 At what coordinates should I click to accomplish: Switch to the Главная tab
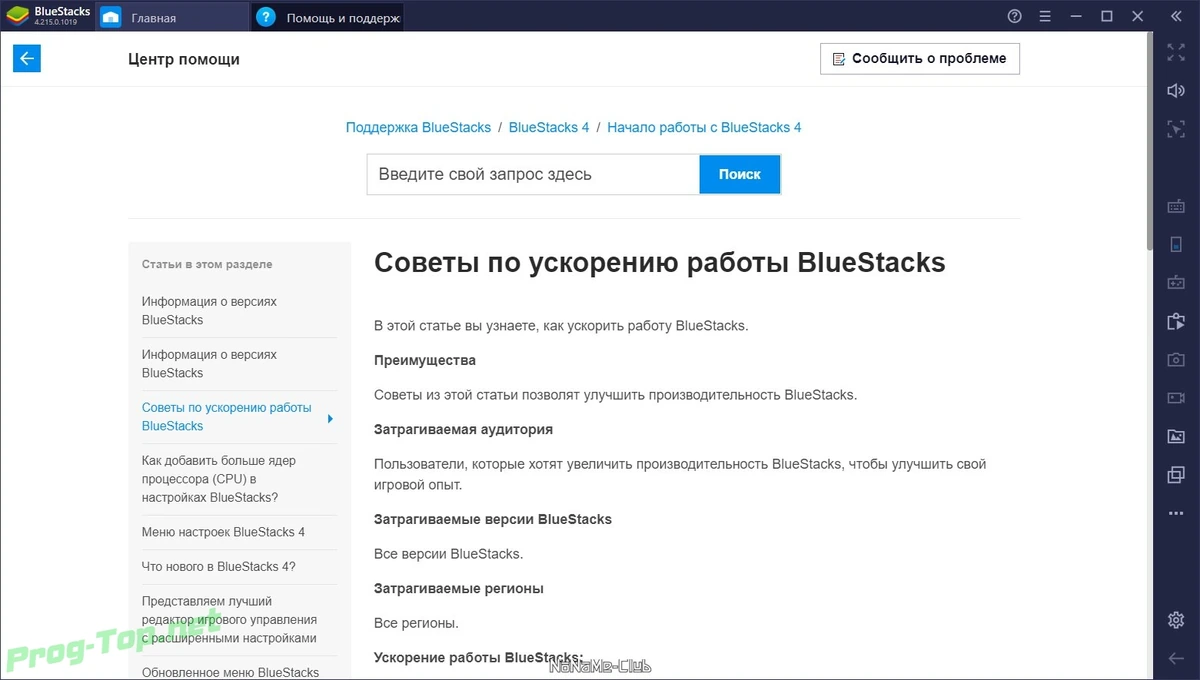tap(172, 17)
